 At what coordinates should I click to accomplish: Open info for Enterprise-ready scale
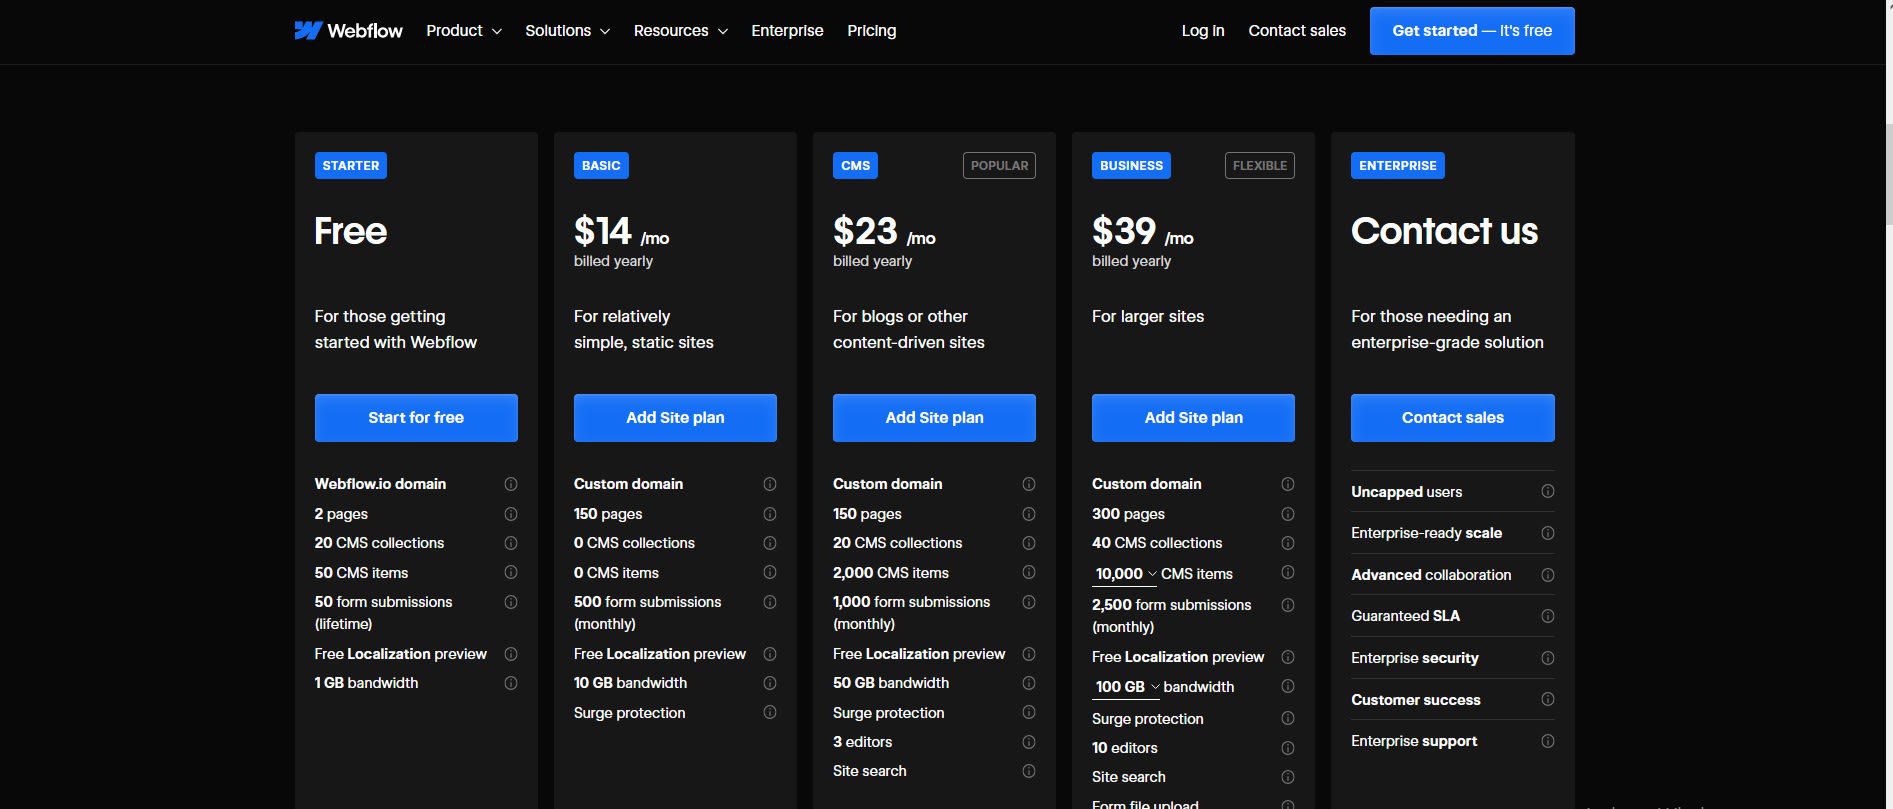pyautogui.click(x=1548, y=533)
